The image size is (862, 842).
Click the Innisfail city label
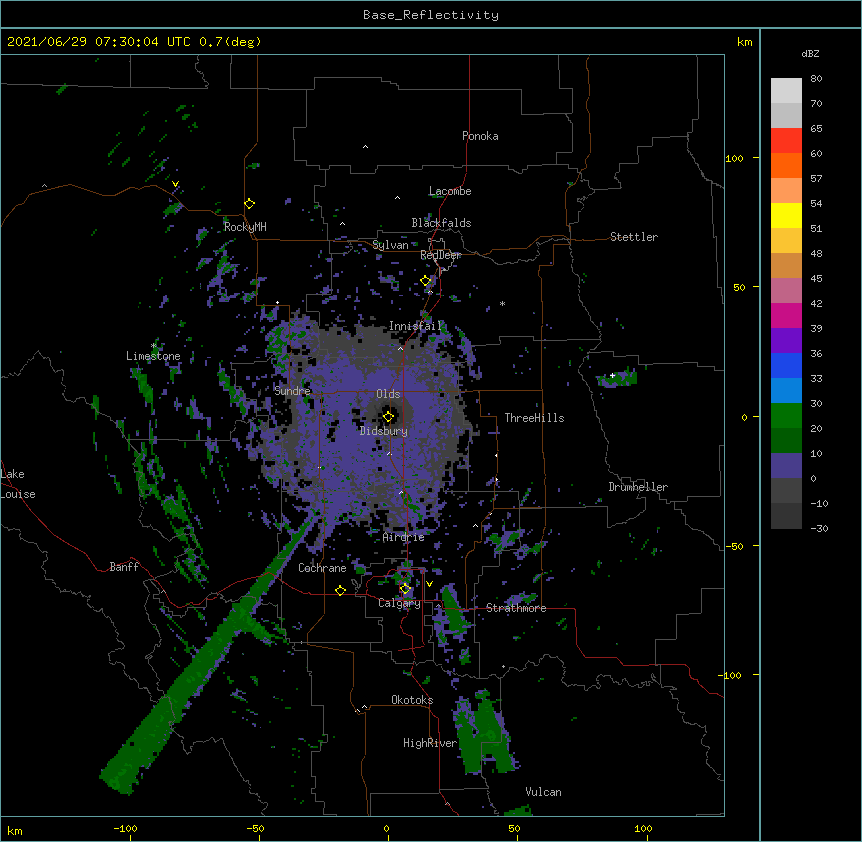click(x=415, y=326)
